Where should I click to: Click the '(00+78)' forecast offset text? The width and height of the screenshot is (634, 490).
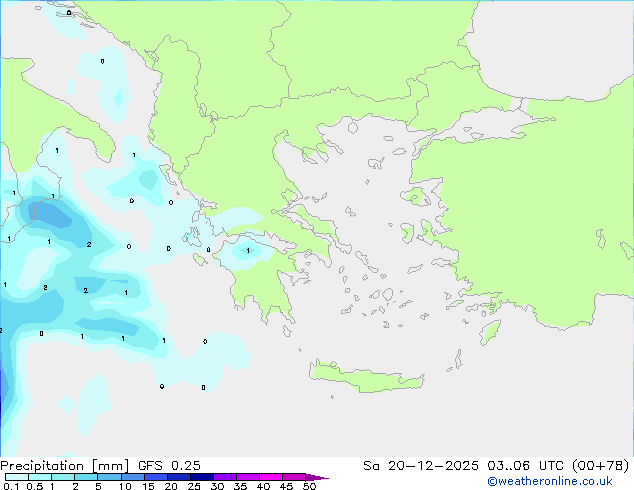tap(601, 466)
